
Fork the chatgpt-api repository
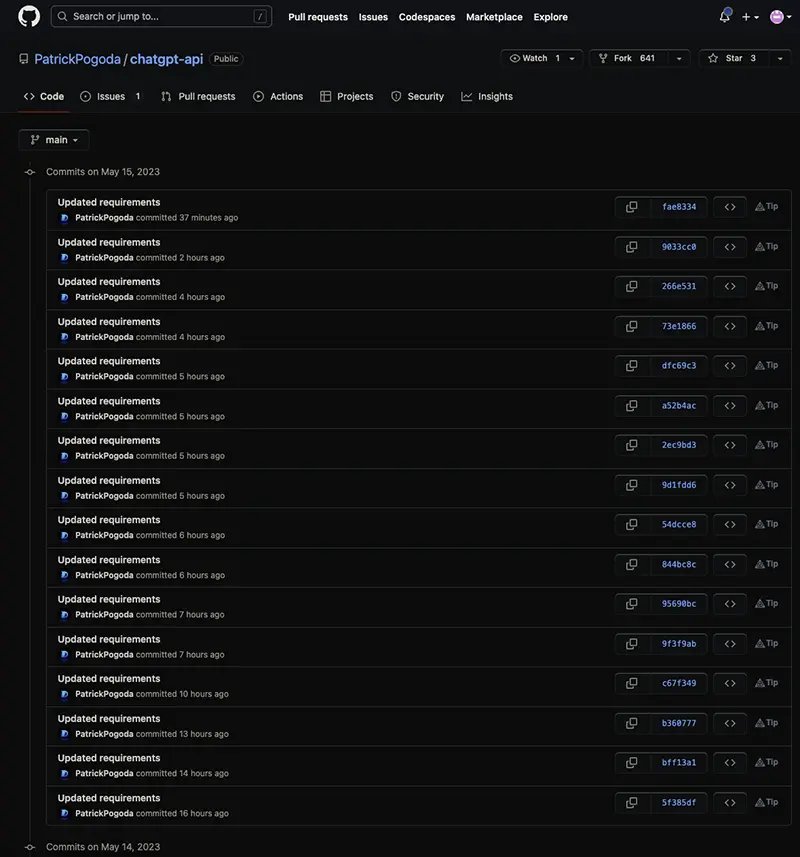click(x=629, y=58)
